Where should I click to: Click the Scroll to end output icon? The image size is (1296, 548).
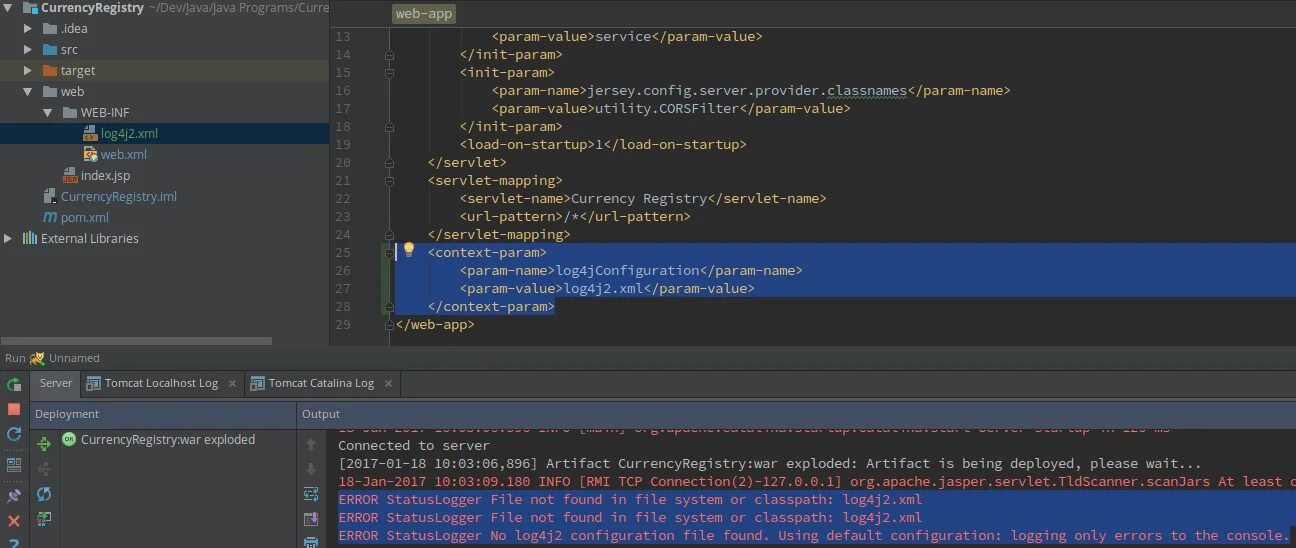pos(311,518)
